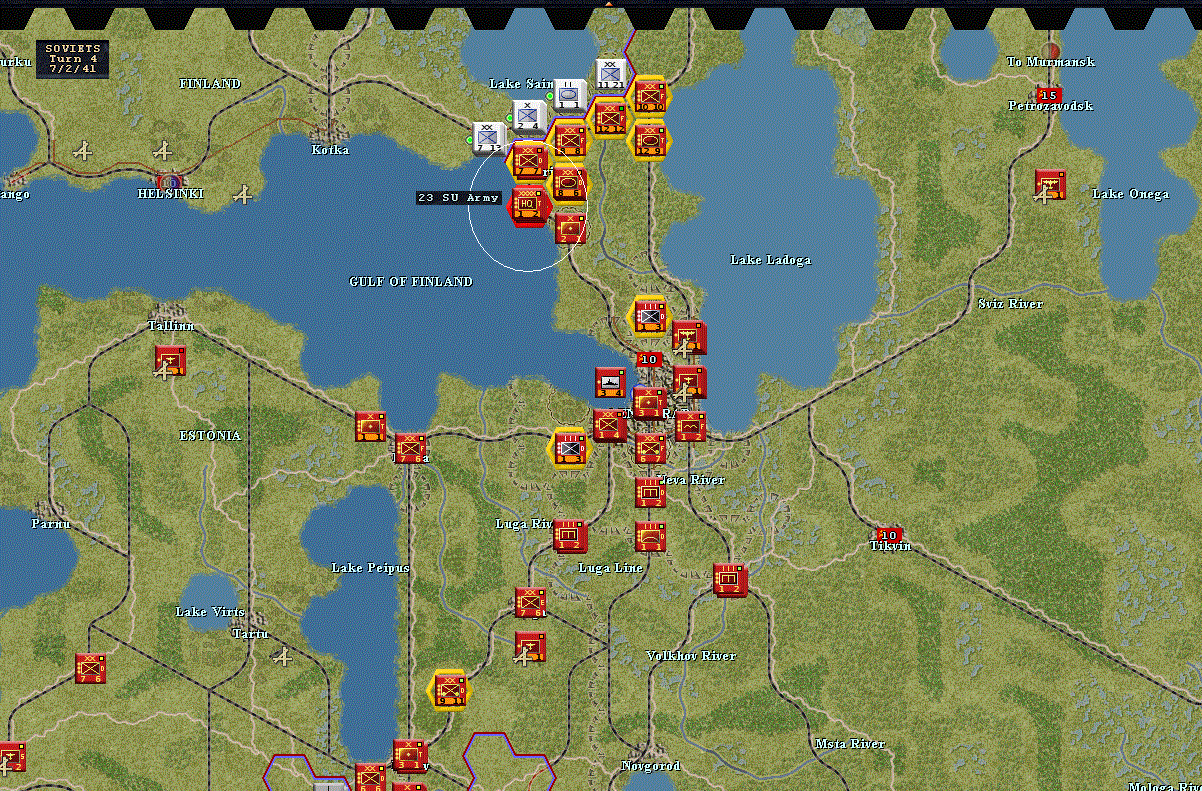Click the Lake Onega label
This screenshot has width=1202, height=791.
tap(1131, 194)
